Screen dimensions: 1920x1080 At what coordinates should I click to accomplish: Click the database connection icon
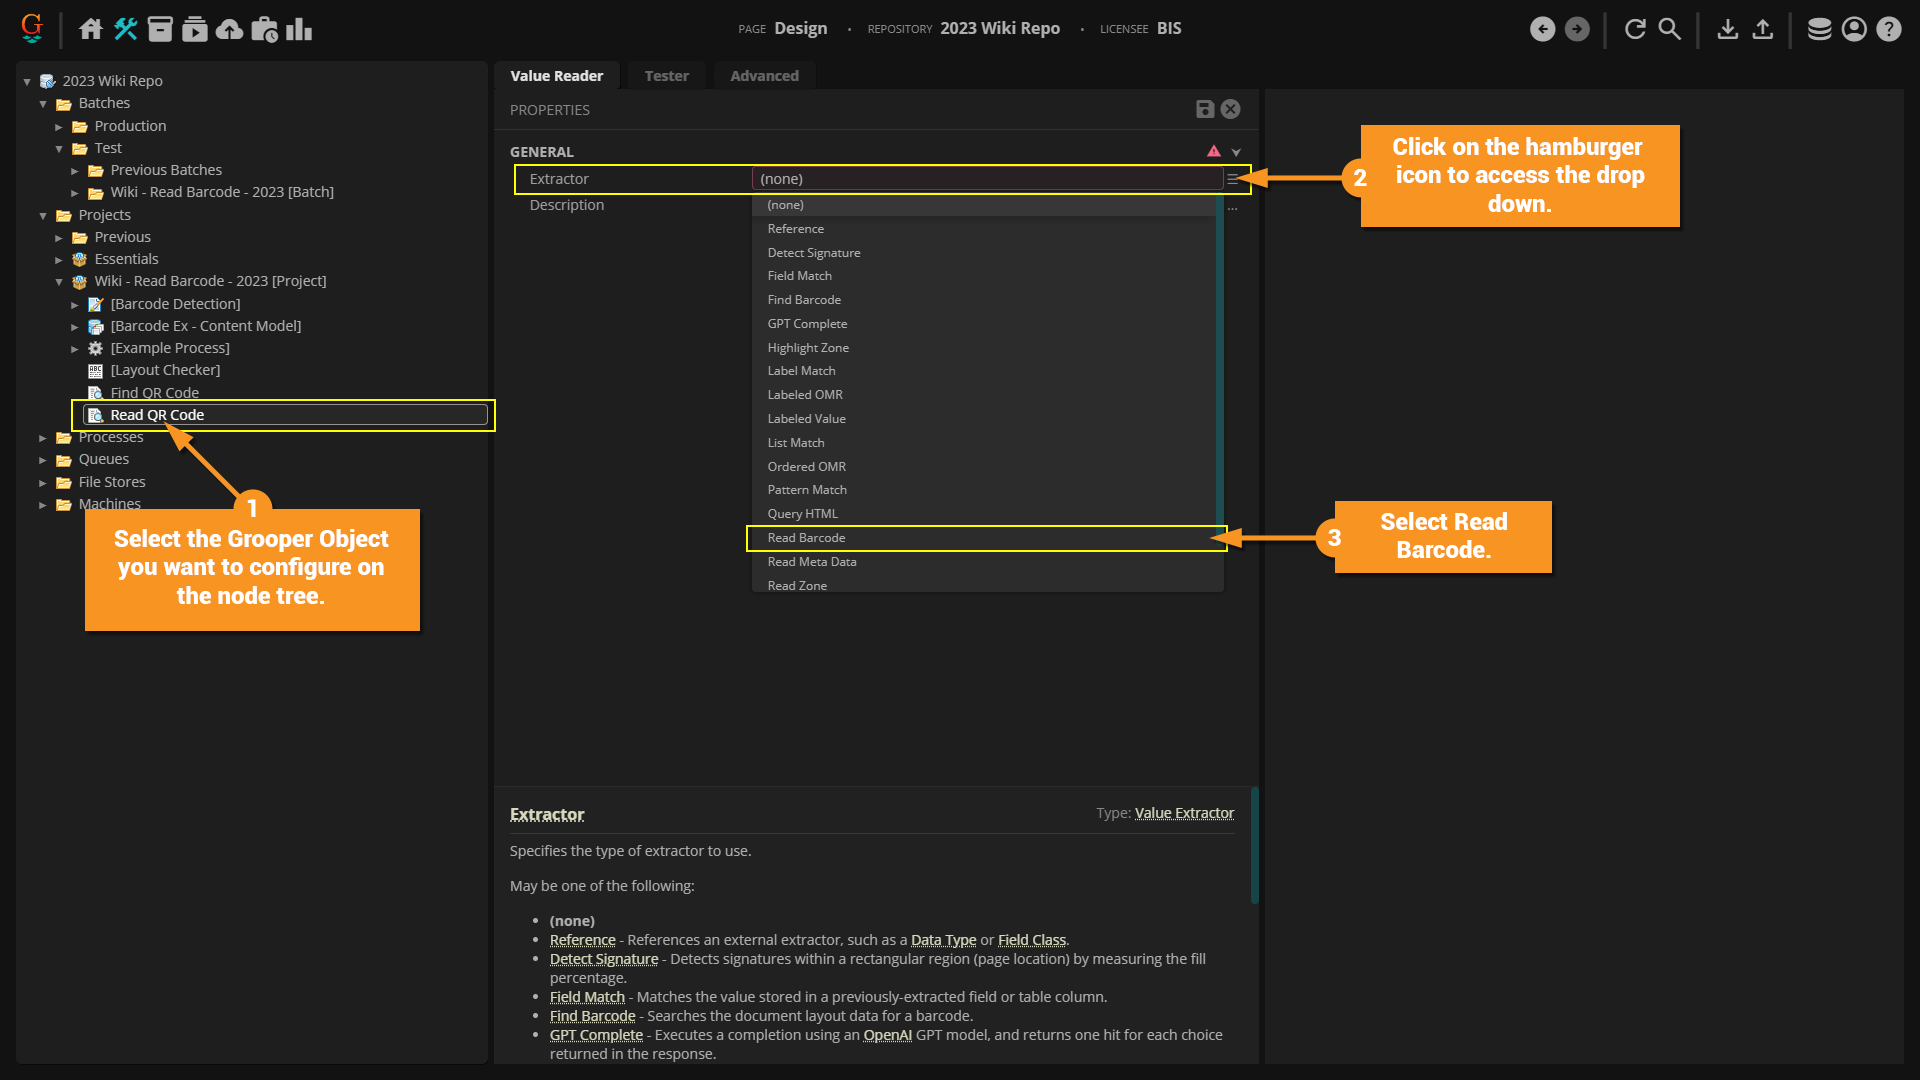pyautogui.click(x=1819, y=29)
